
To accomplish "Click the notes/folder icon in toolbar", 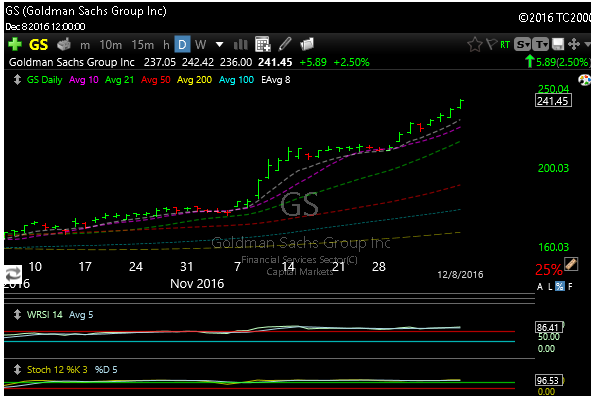I will pos(307,44).
